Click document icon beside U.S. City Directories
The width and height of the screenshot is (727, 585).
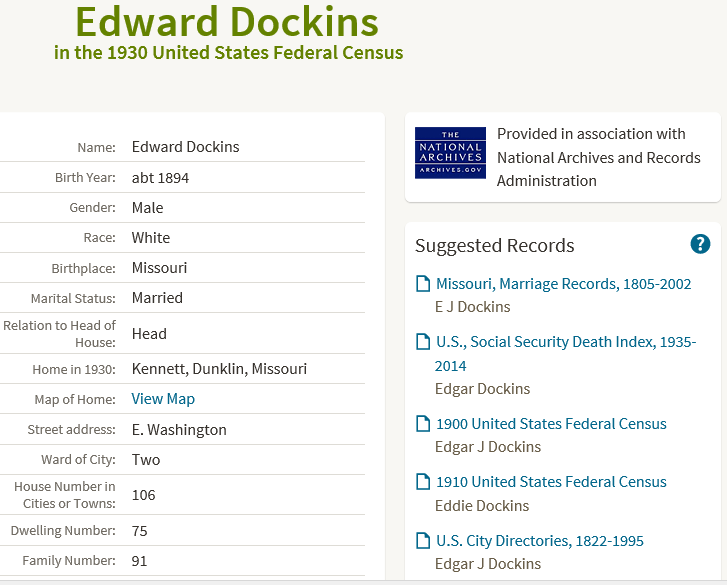click(x=423, y=540)
